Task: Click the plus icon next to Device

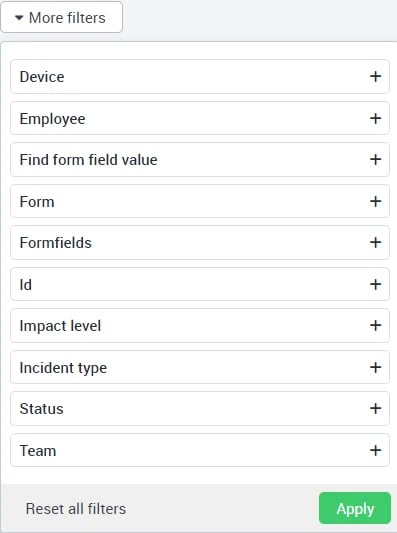Action: coord(375,76)
